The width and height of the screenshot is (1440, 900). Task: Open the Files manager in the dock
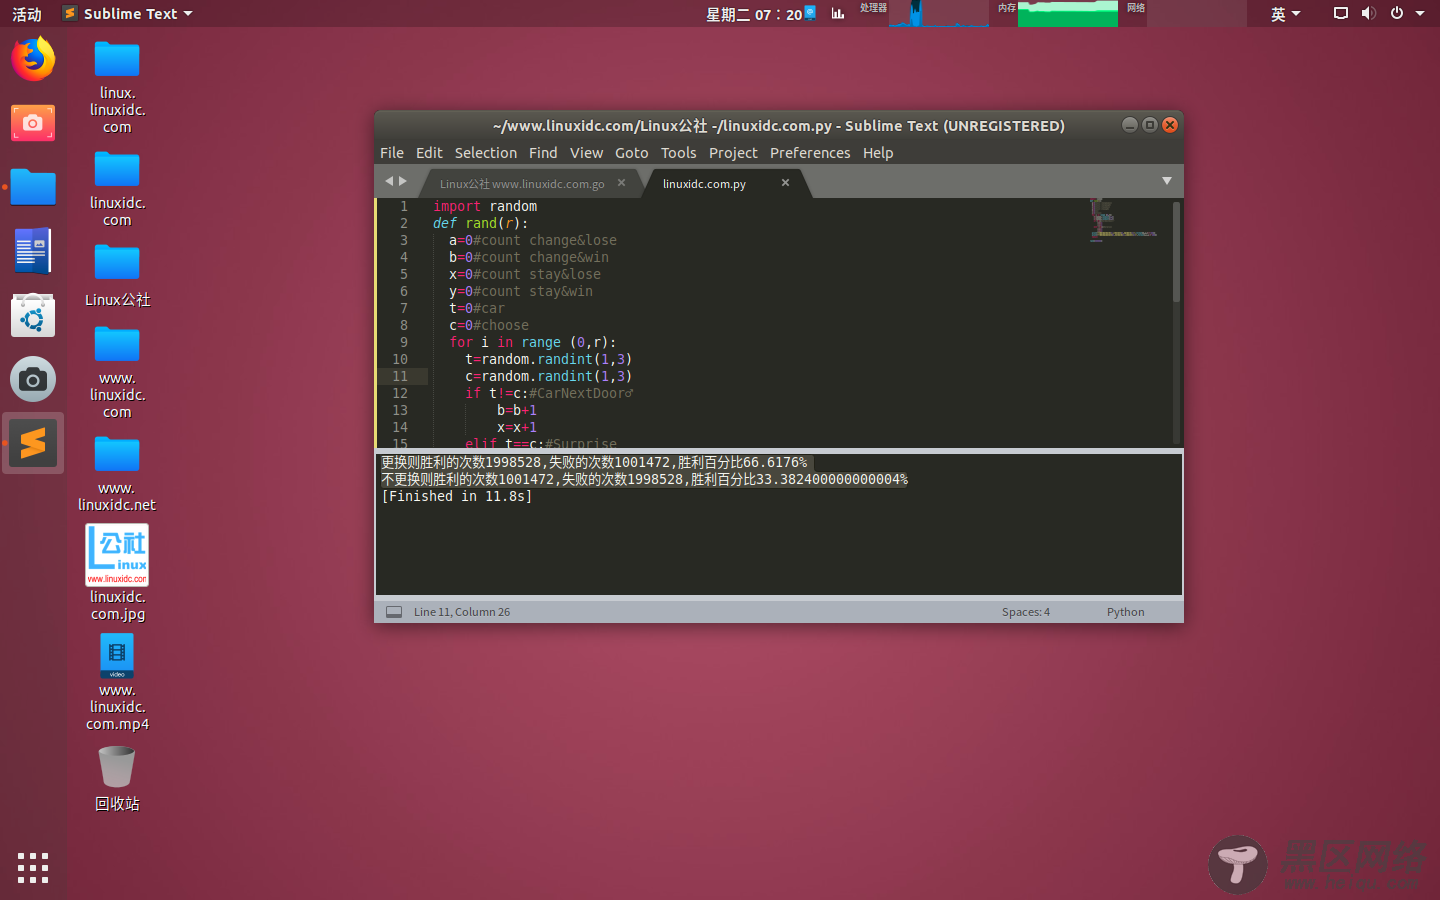[x=33, y=187]
